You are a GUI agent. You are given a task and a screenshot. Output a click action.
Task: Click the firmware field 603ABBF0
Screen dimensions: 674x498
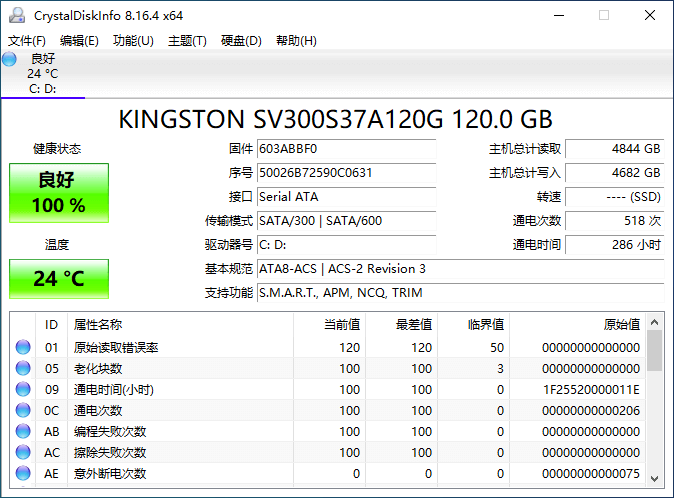pyautogui.click(x=346, y=149)
